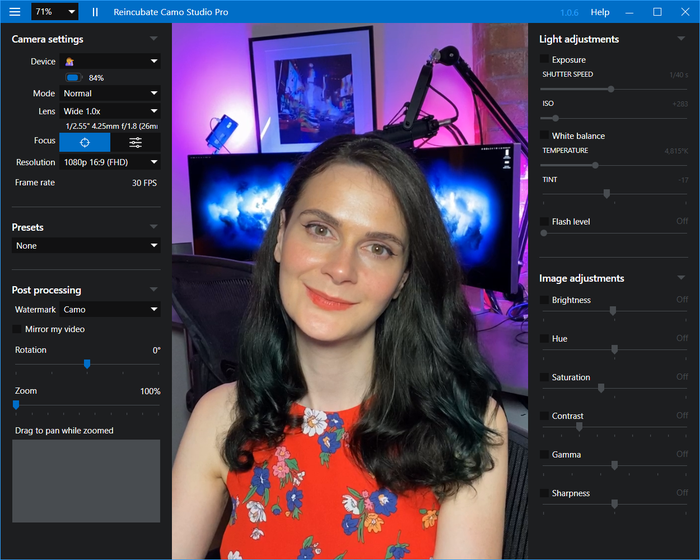The height and width of the screenshot is (560, 700).
Task: Click the 4,815°K temperature value
Action: point(676,151)
